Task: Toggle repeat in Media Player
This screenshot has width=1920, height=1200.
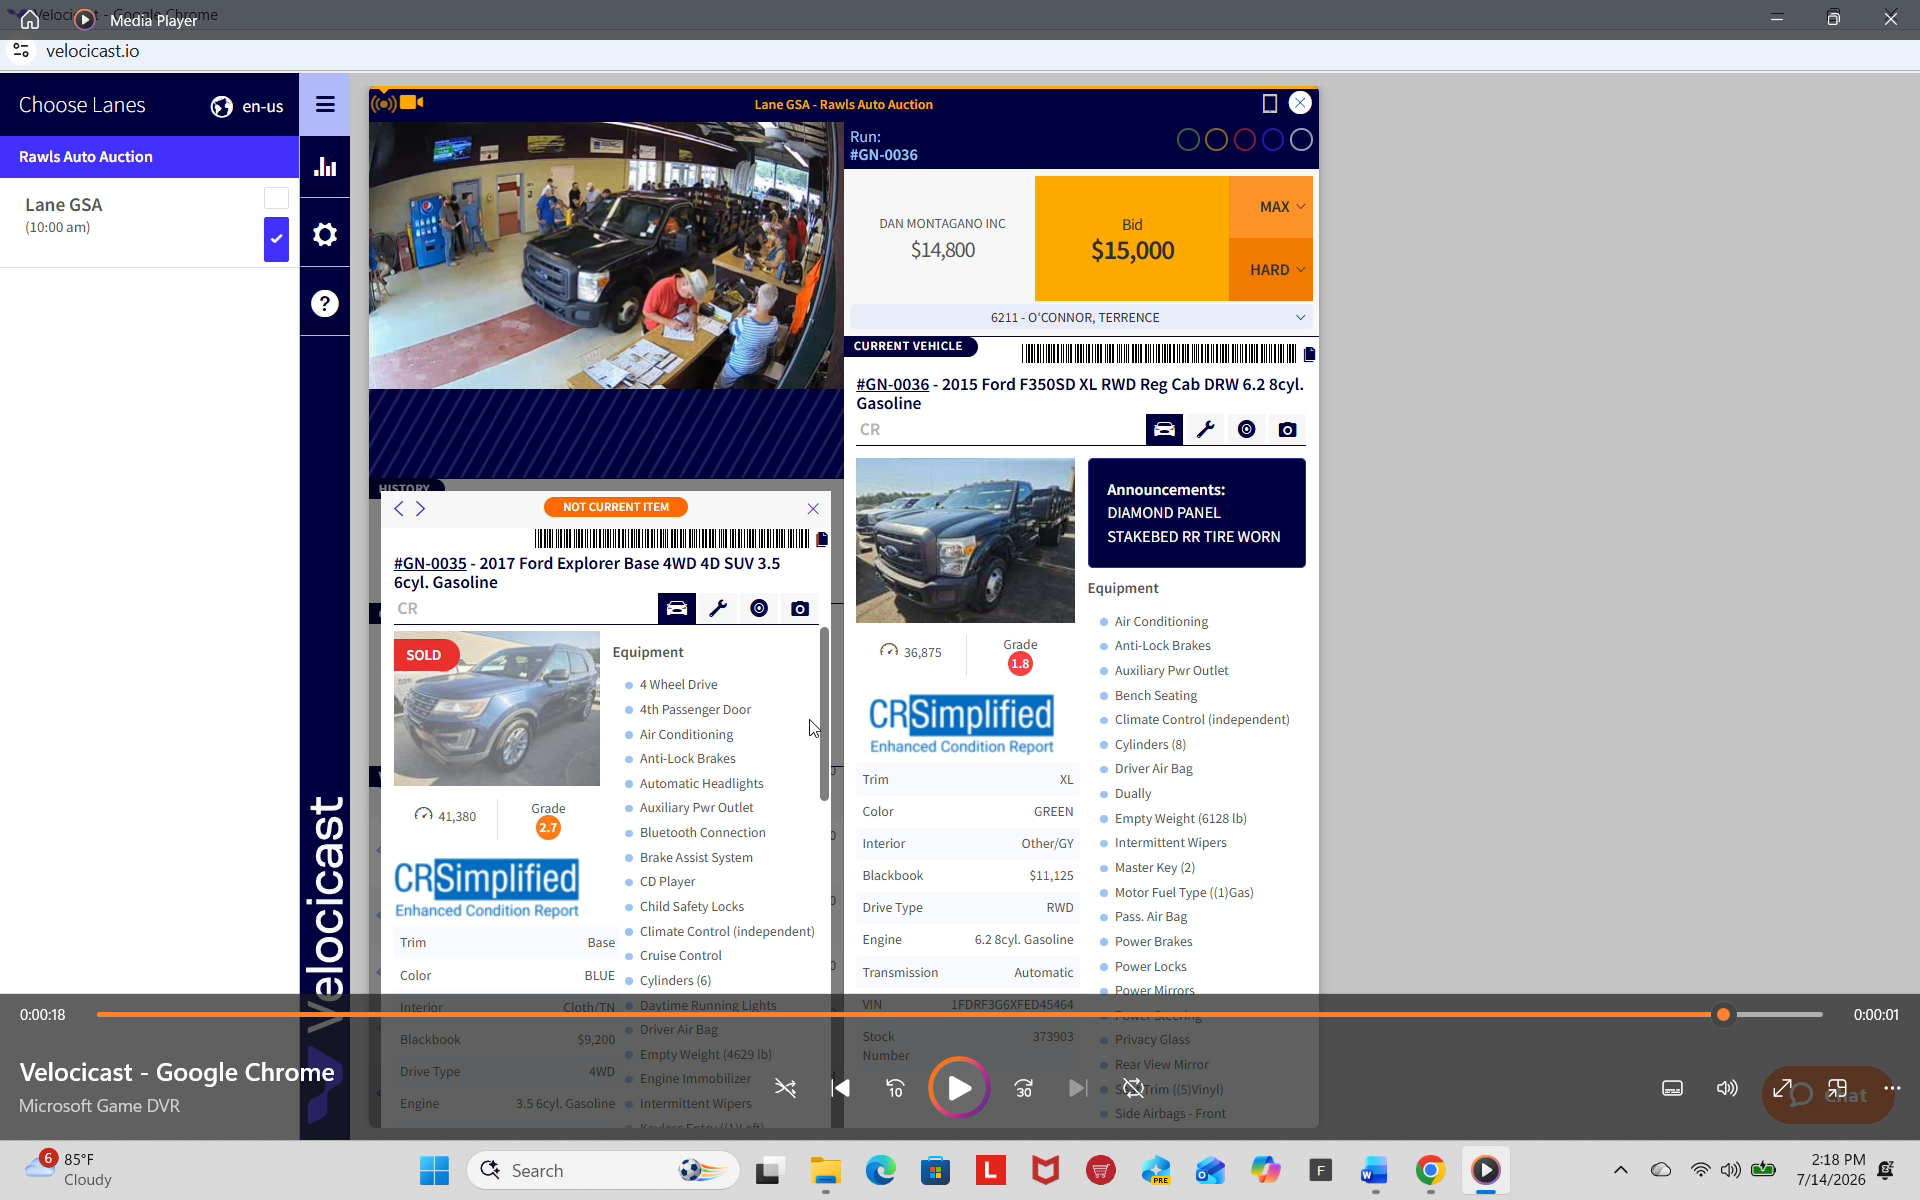Action: tap(1133, 1088)
